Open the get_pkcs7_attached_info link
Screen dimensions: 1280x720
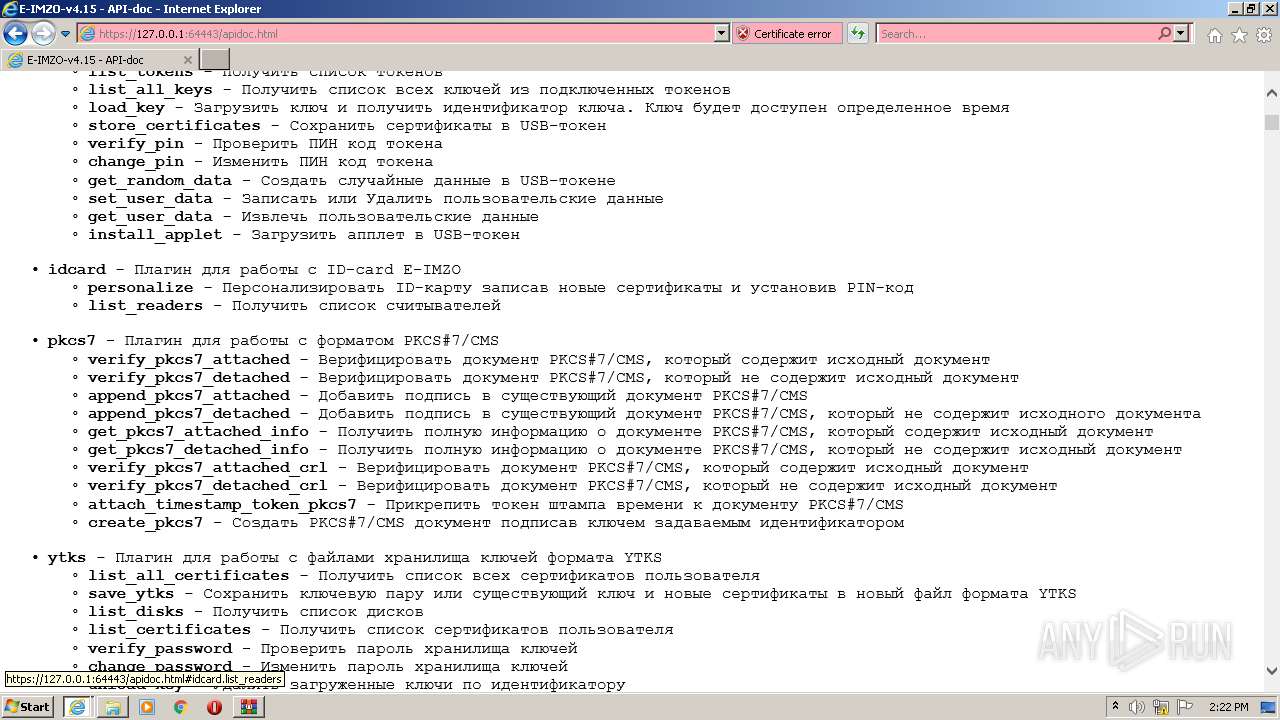(x=198, y=432)
